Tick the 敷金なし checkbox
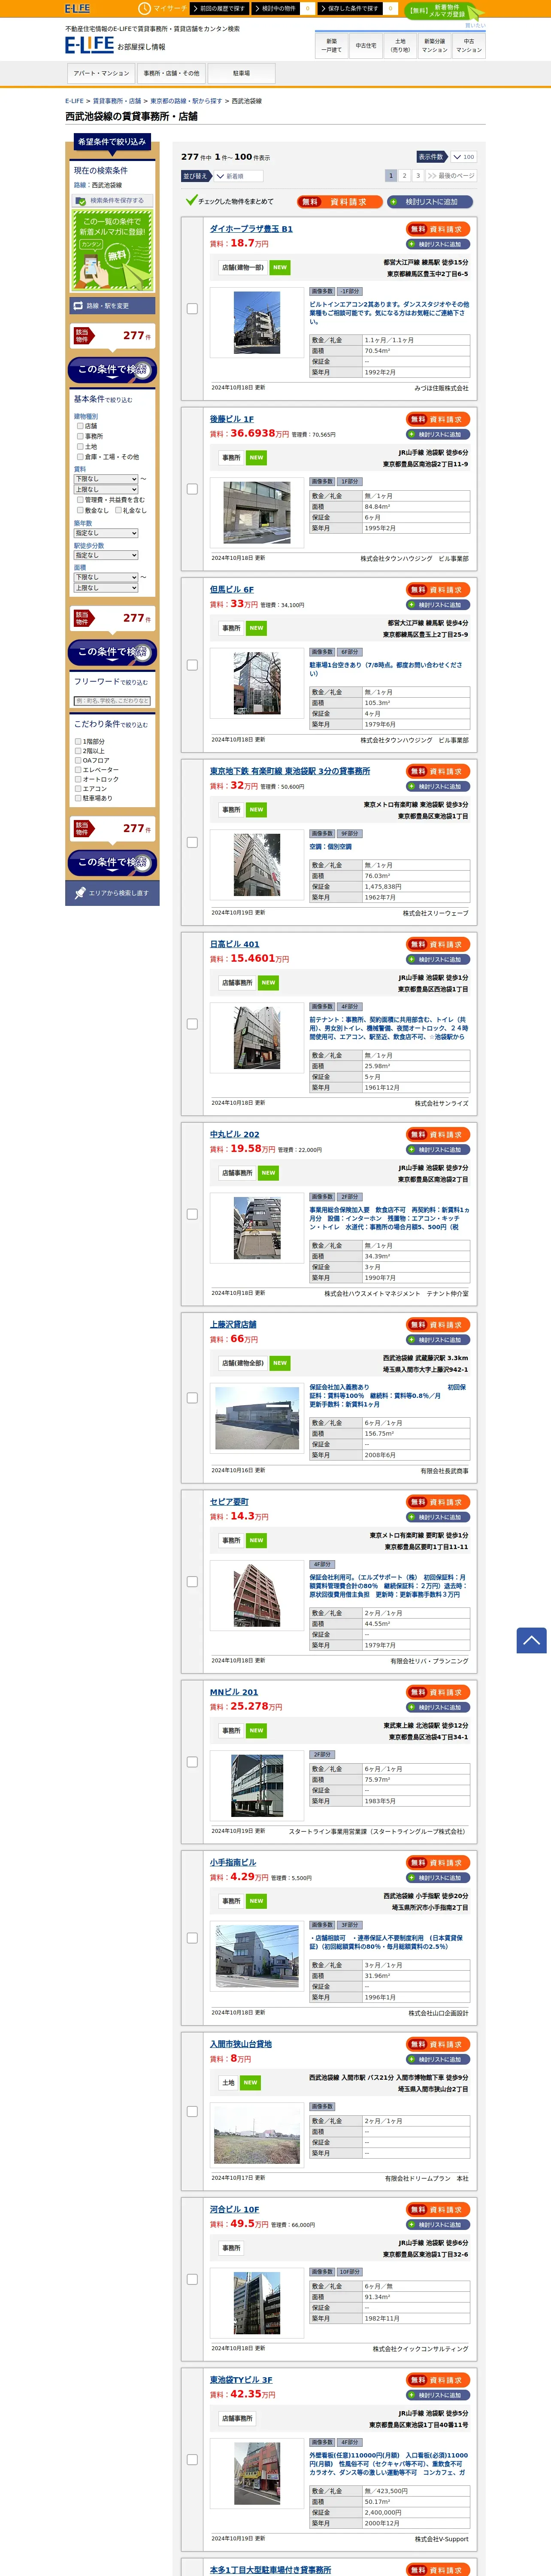The image size is (551, 2576). click(80, 510)
